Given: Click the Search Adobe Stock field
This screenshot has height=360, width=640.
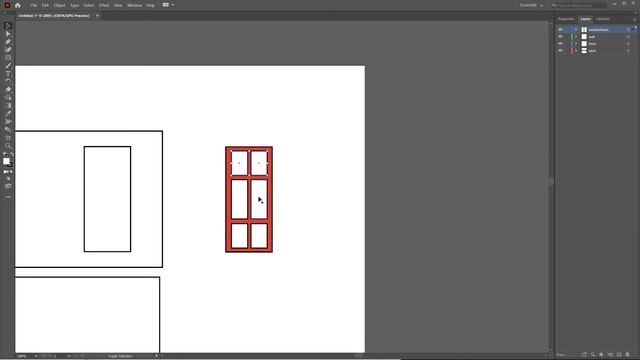Looking at the screenshot, I should click(578, 5).
